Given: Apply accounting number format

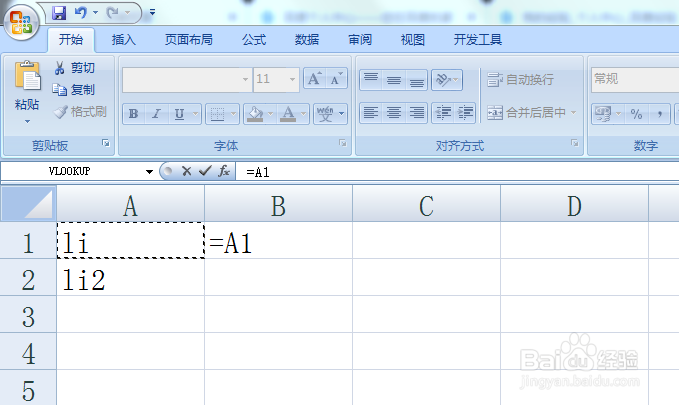Looking at the screenshot, I should pos(603,114).
